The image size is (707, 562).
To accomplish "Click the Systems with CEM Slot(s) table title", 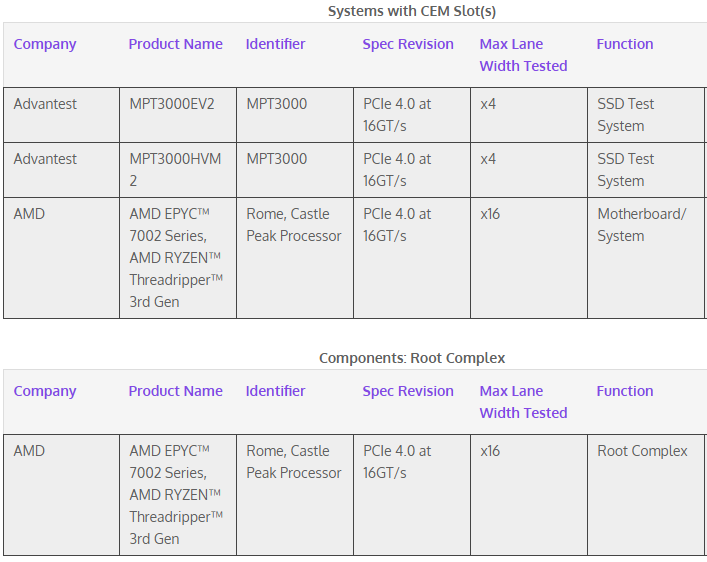I will point(412,11).
